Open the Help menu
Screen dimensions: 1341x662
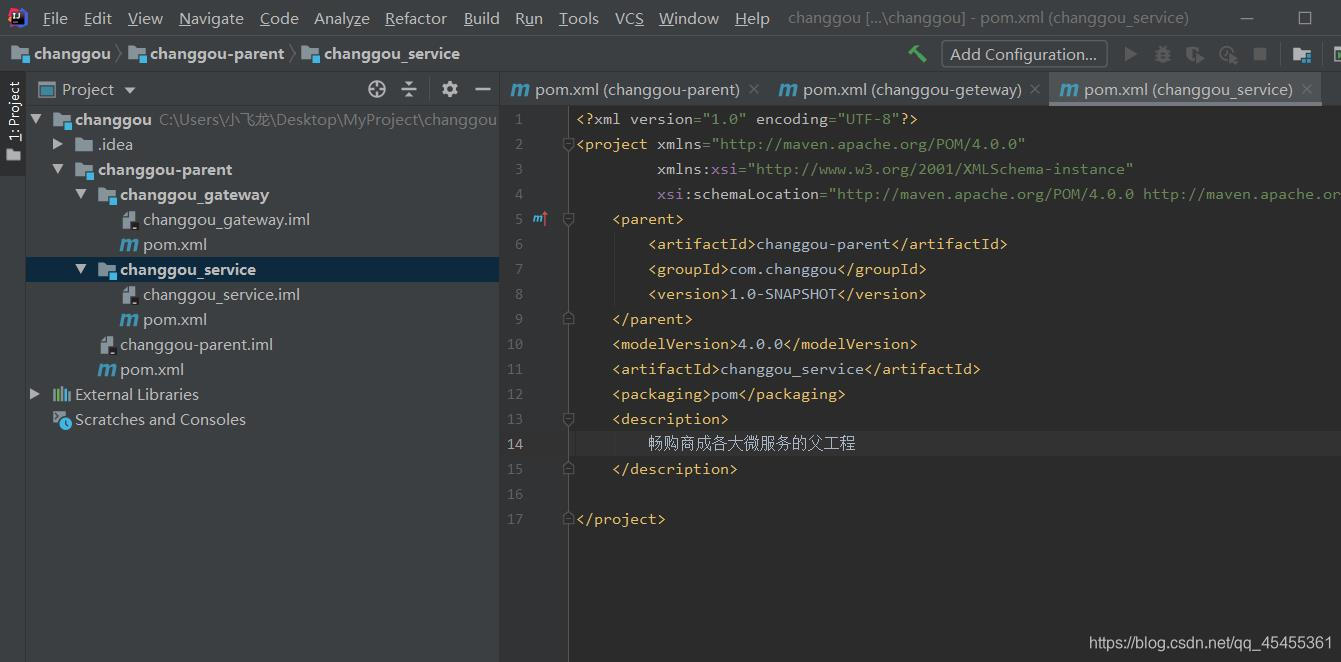[x=752, y=18]
